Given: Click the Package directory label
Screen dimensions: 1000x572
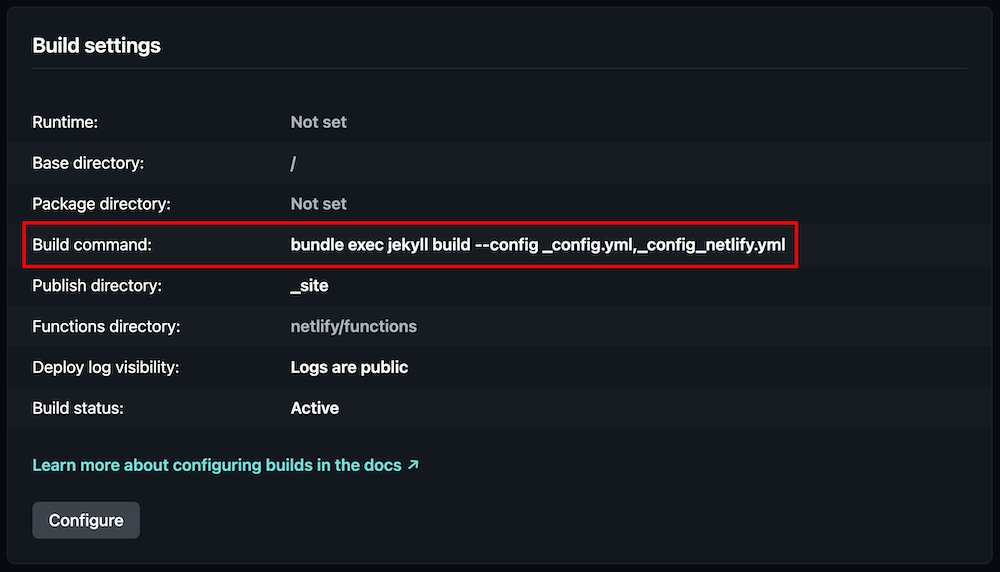Looking at the screenshot, I should [x=101, y=204].
